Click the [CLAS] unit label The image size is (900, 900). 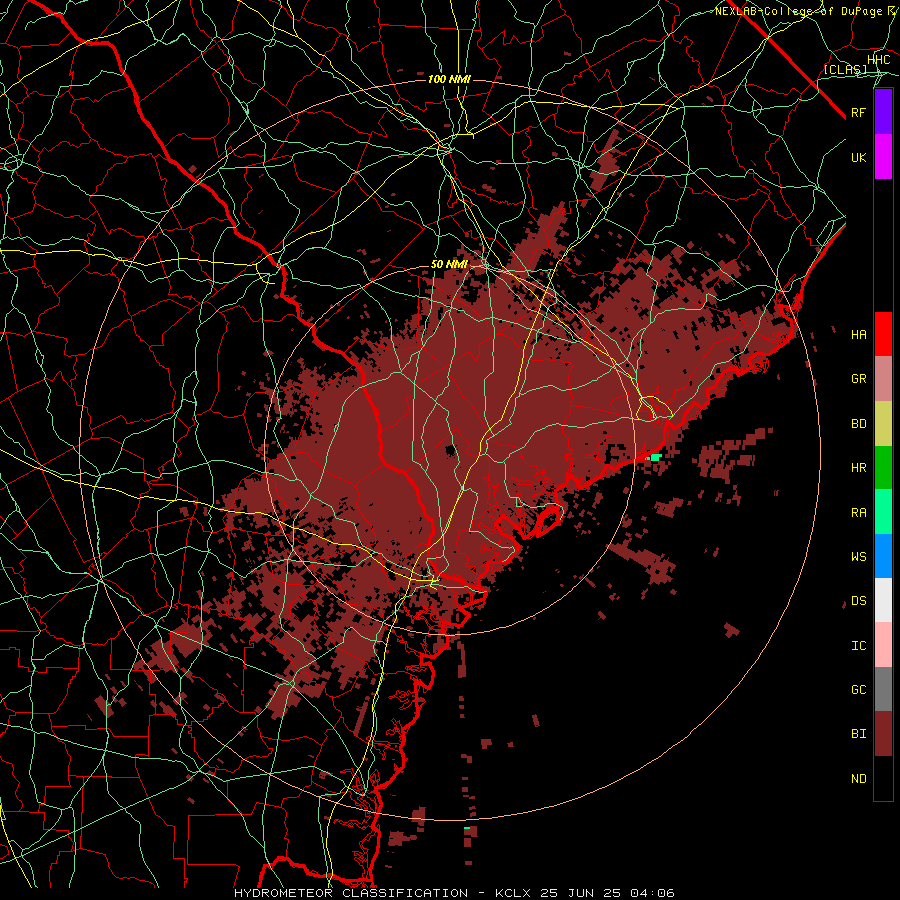(x=845, y=69)
